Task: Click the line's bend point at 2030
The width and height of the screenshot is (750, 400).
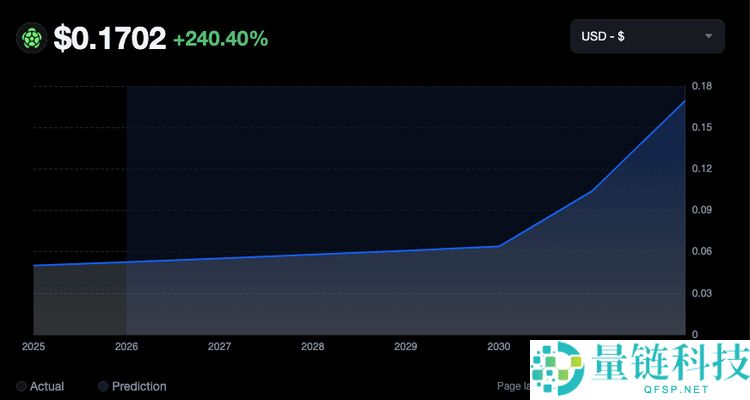Action: click(x=498, y=246)
